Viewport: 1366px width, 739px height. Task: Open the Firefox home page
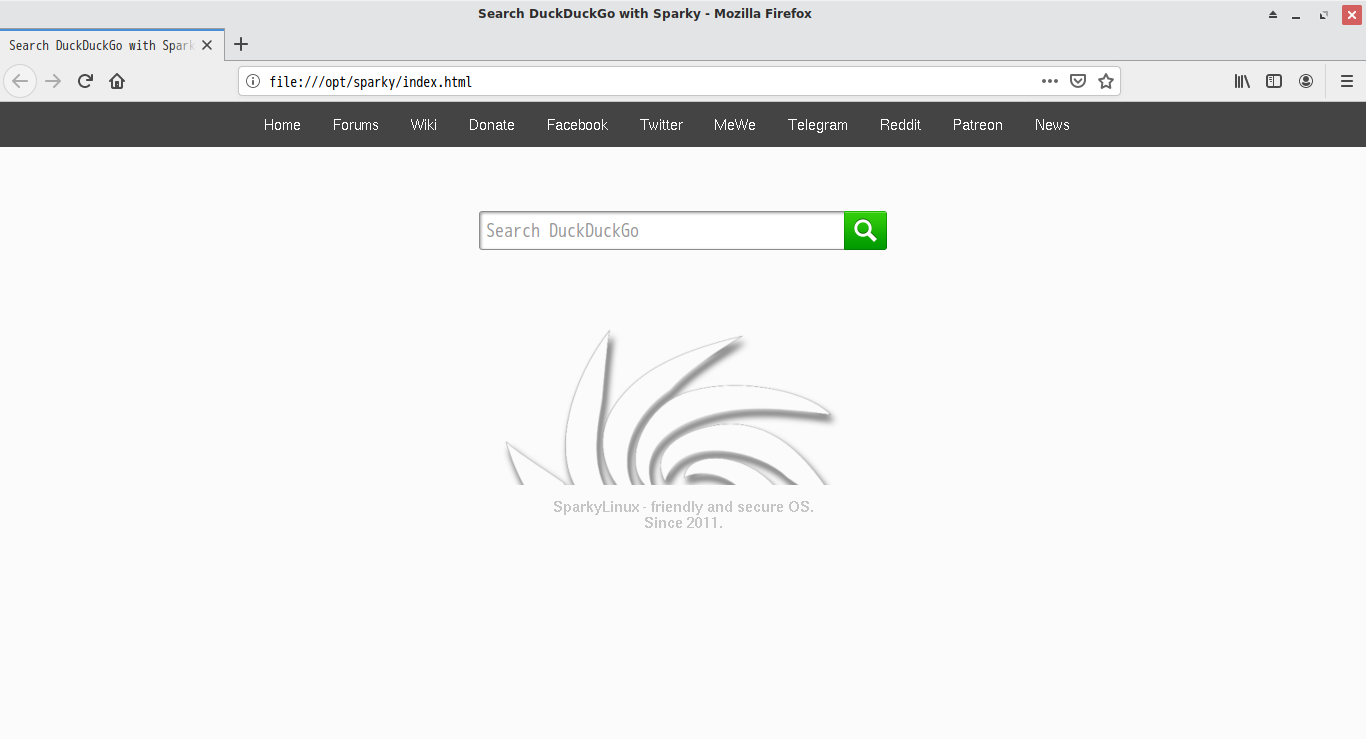pyautogui.click(x=117, y=81)
